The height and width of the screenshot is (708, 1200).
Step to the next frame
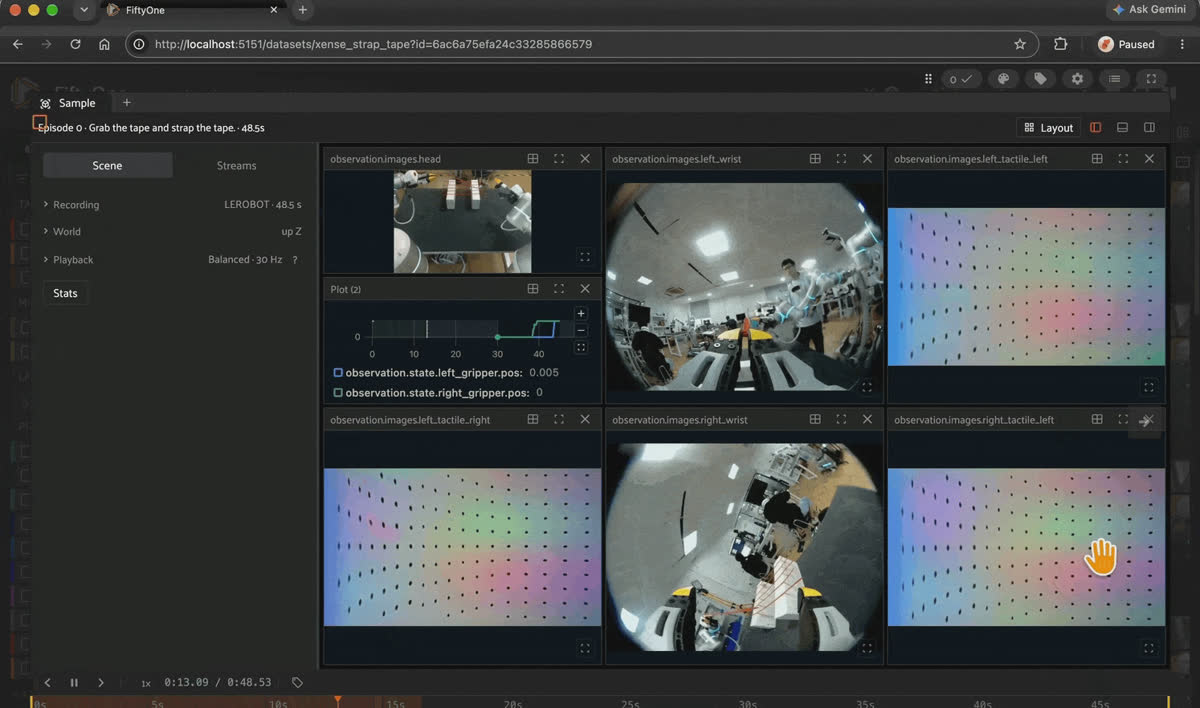pyautogui.click(x=101, y=683)
